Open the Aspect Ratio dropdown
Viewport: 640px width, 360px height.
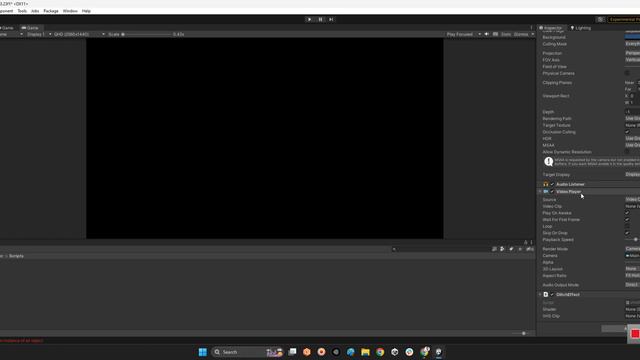(x=632, y=276)
